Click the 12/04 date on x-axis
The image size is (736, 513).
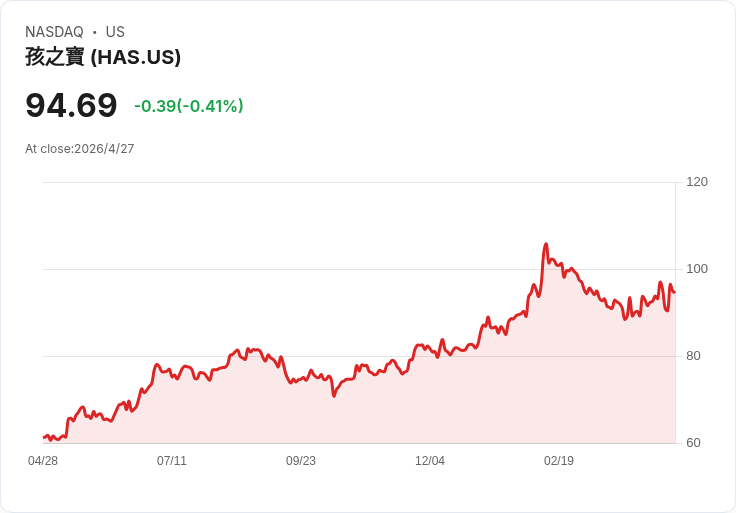pyautogui.click(x=430, y=461)
